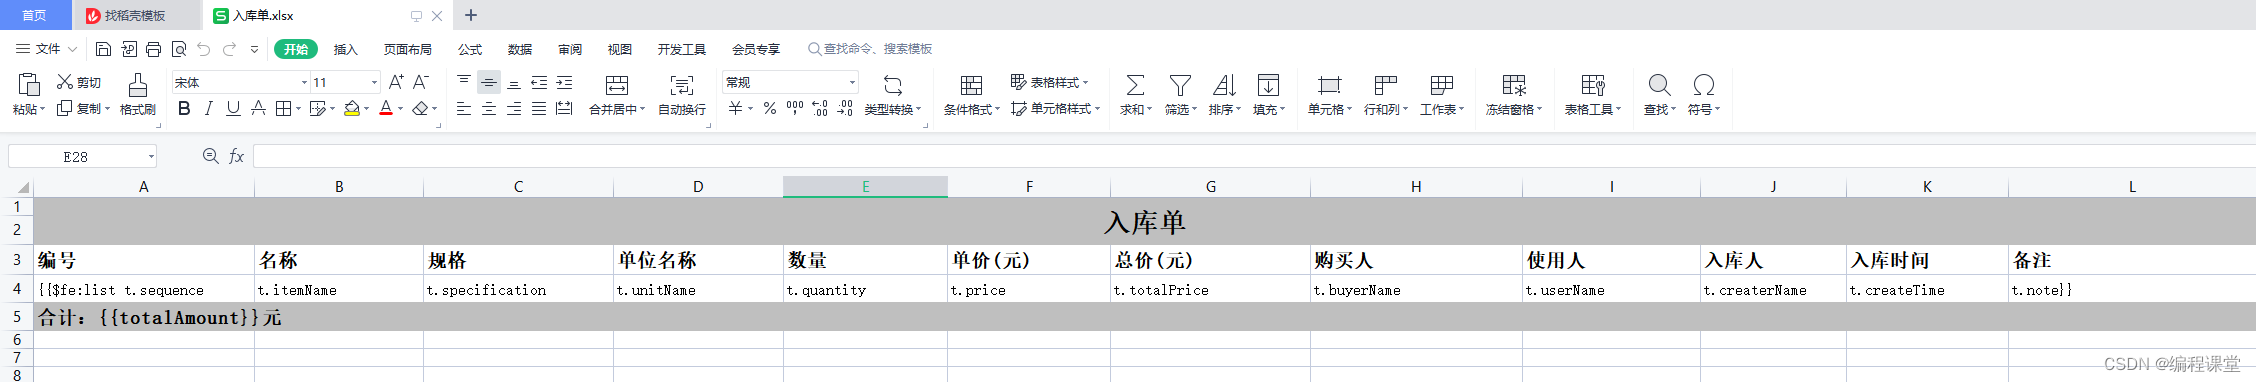Set vertical alignment to Middle
Viewport: 2256px width, 382px height.
coord(489,82)
